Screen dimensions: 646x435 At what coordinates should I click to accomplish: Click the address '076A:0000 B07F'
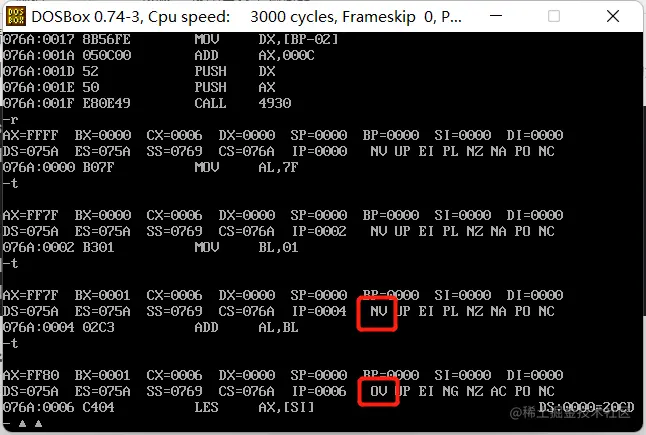pos(59,167)
